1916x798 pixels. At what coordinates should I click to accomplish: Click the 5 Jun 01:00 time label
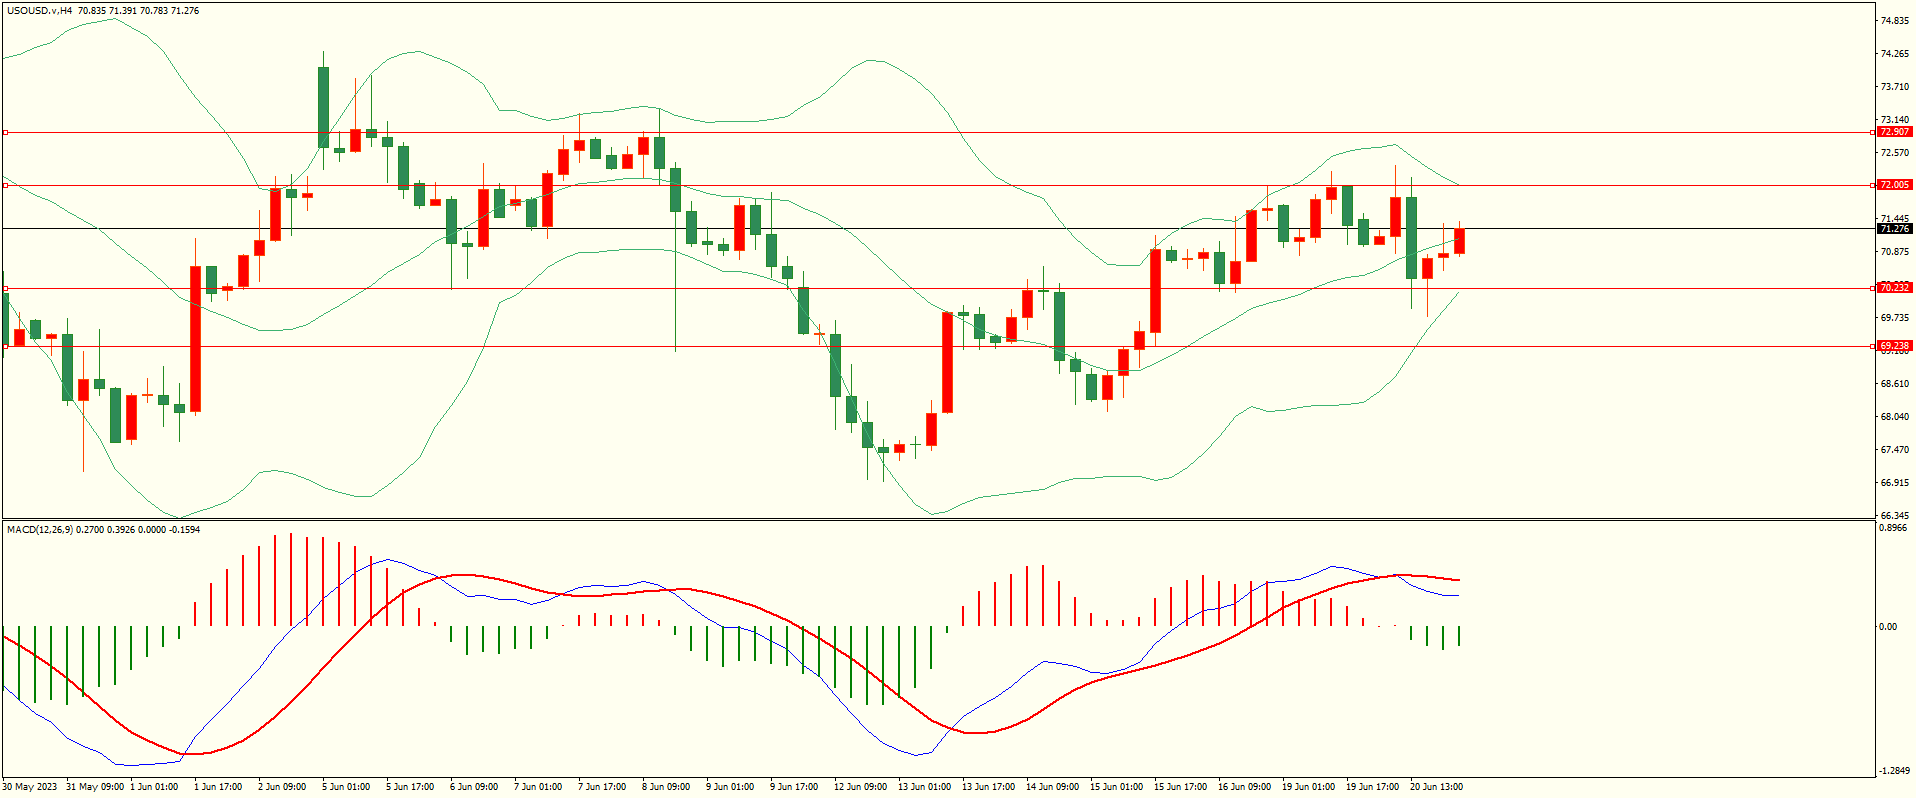click(x=346, y=787)
